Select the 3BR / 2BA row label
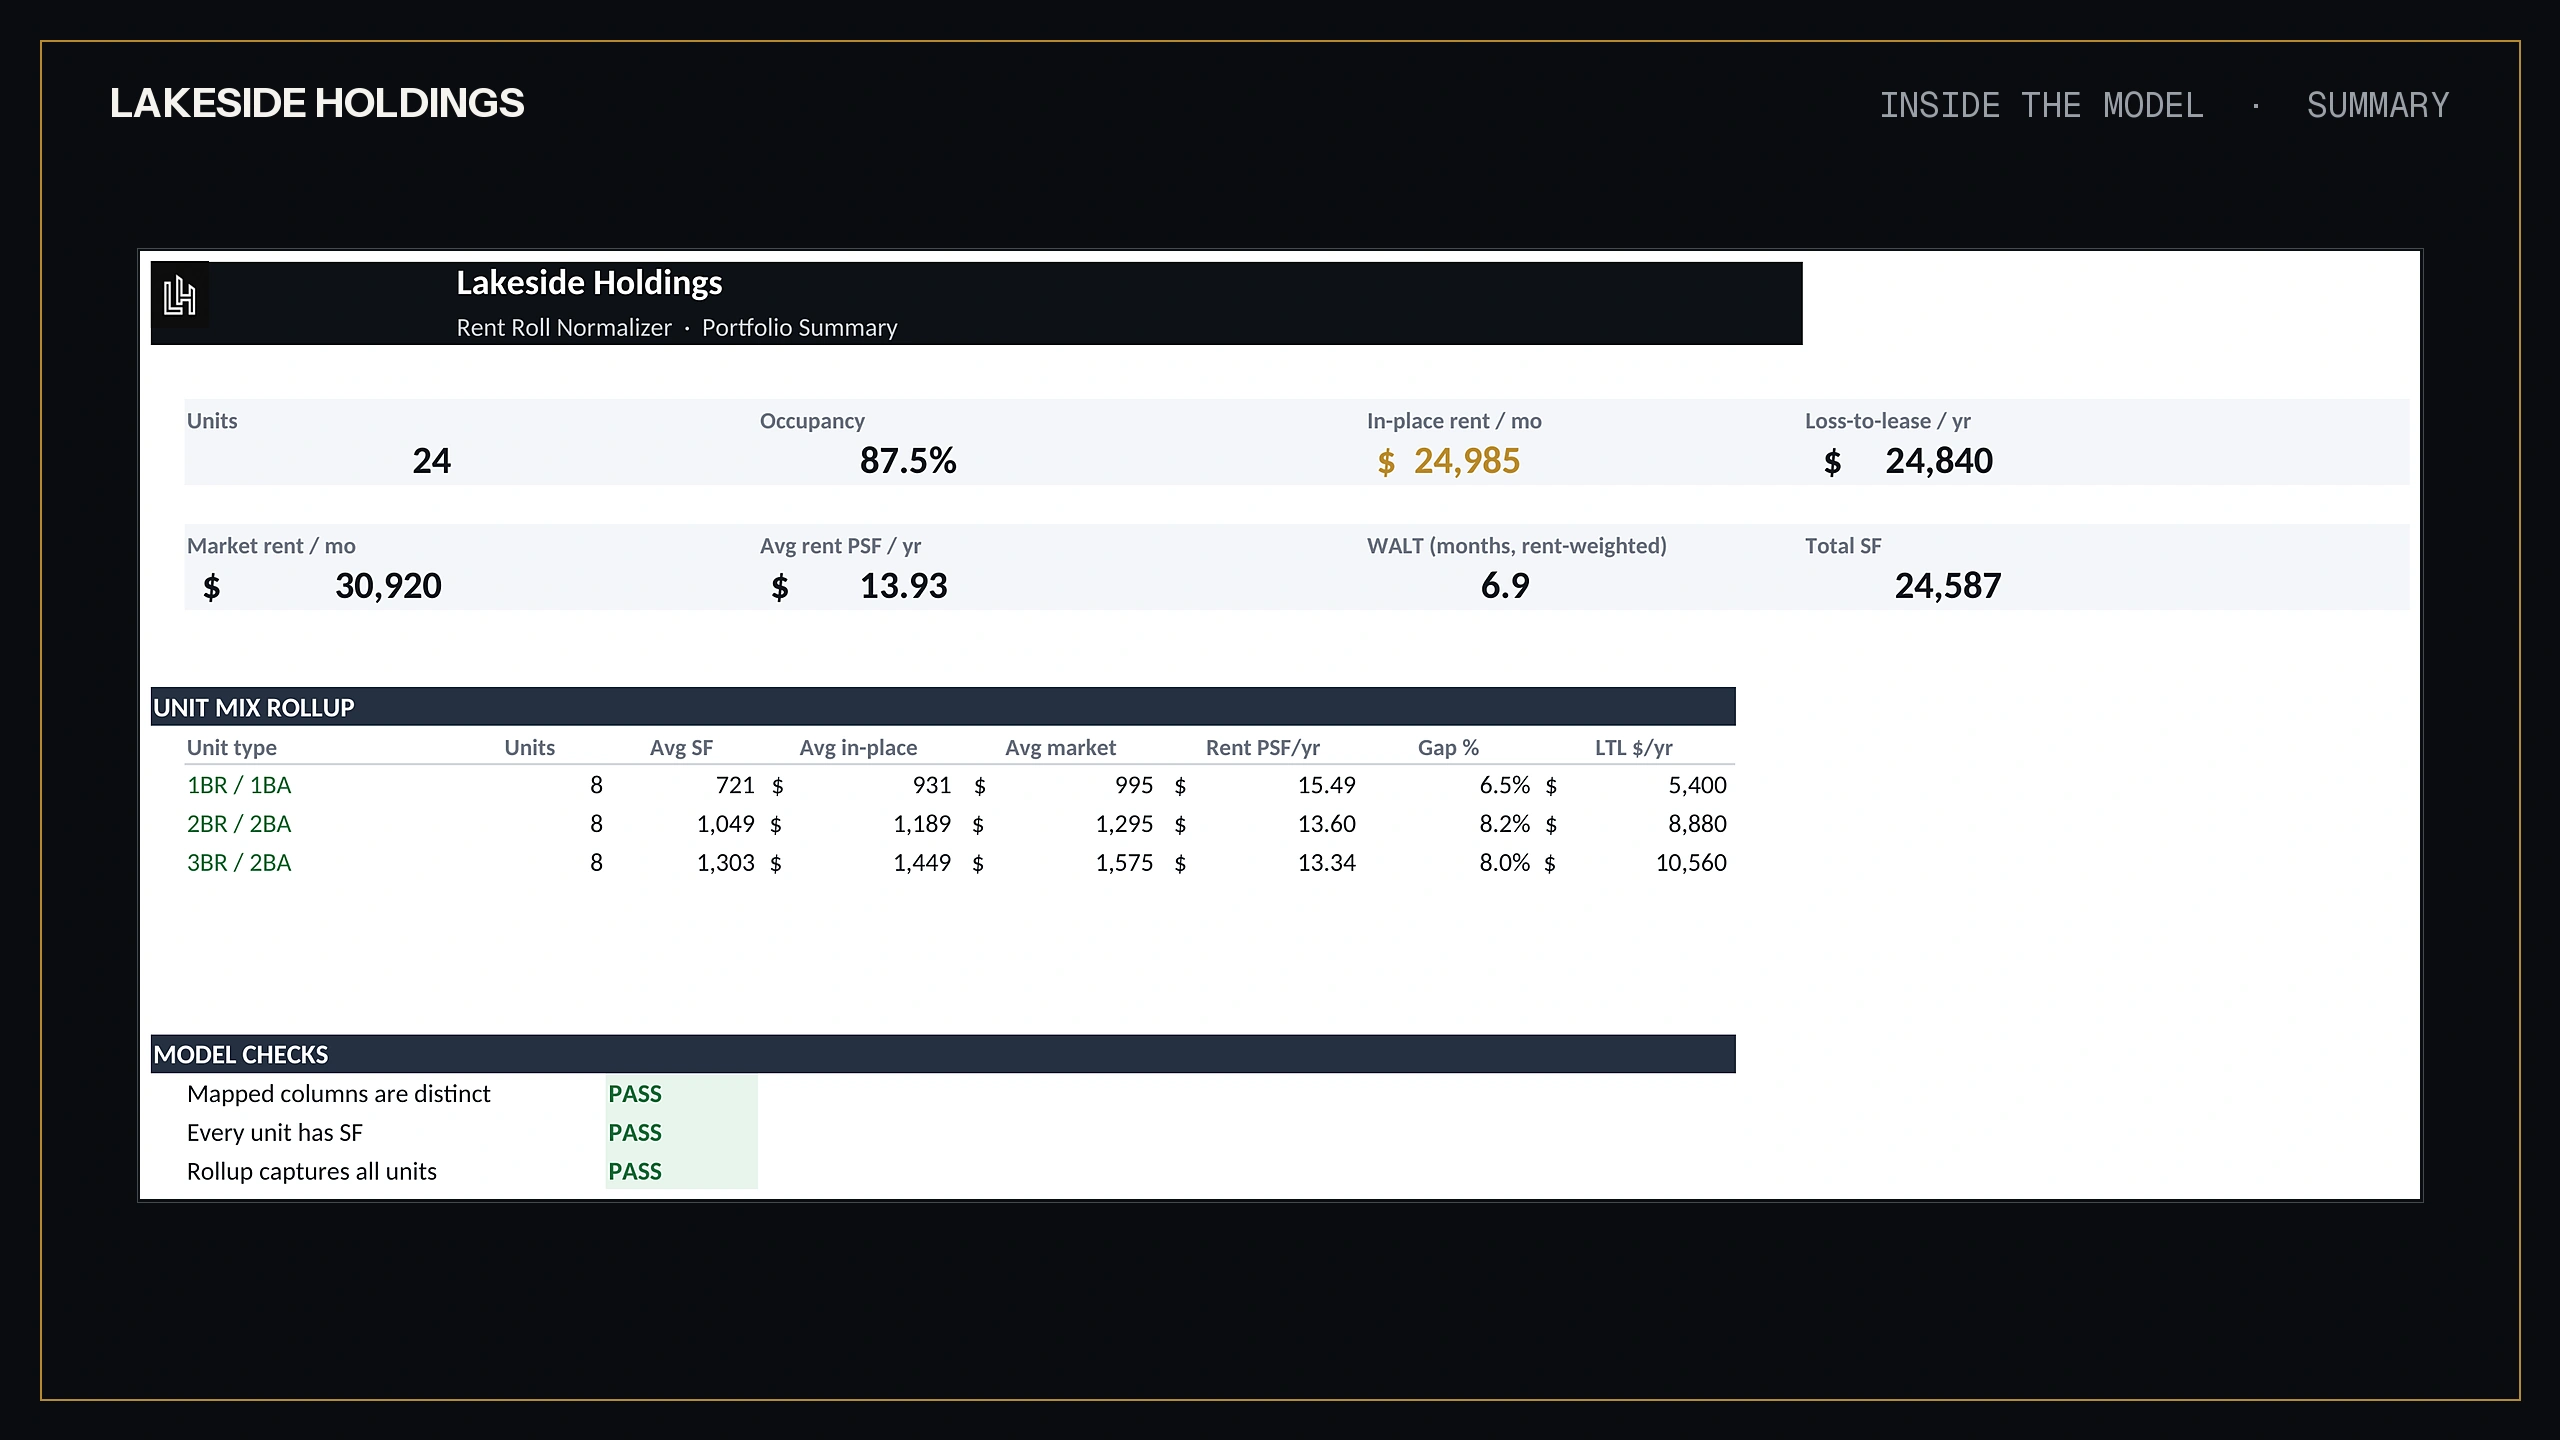The width and height of the screenshot is (2560, 1440). (239, 863)
